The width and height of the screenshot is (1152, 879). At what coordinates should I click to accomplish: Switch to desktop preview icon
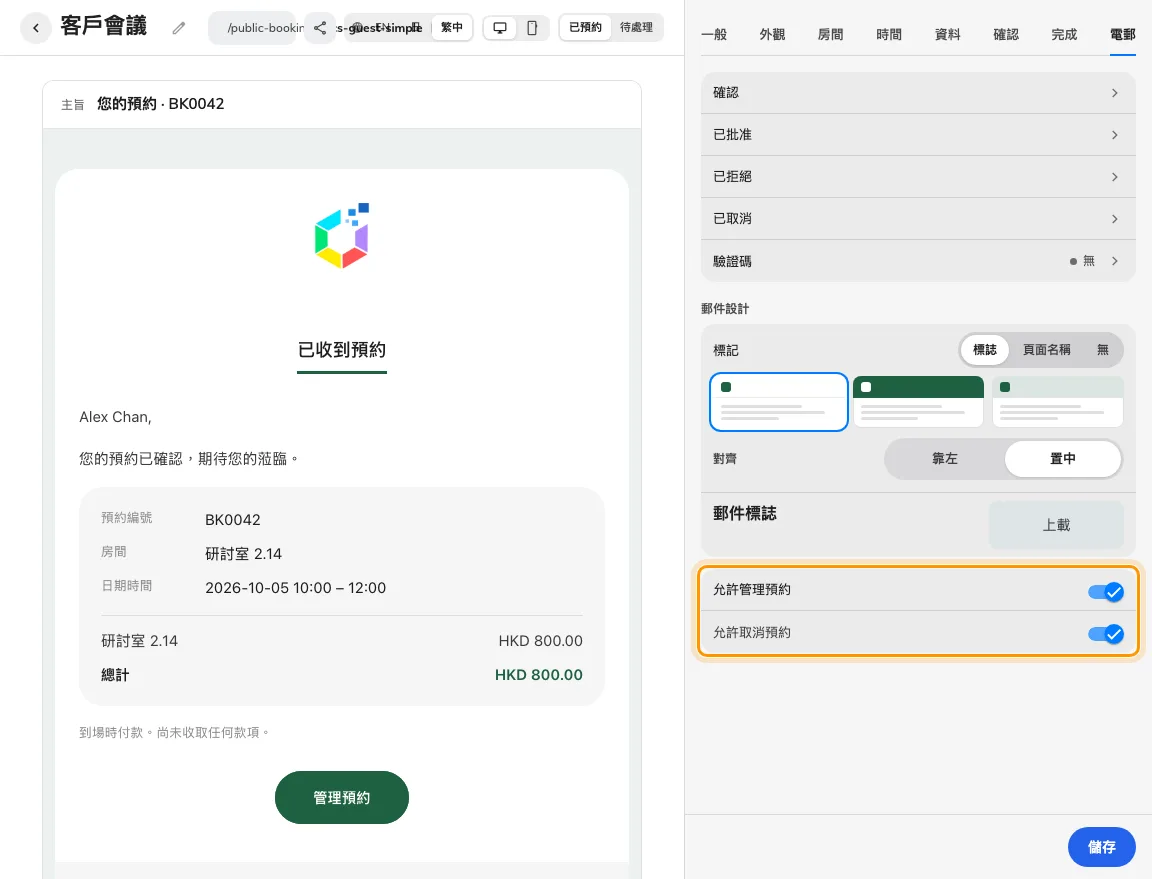pyautogui.click(x=500, y=28)
